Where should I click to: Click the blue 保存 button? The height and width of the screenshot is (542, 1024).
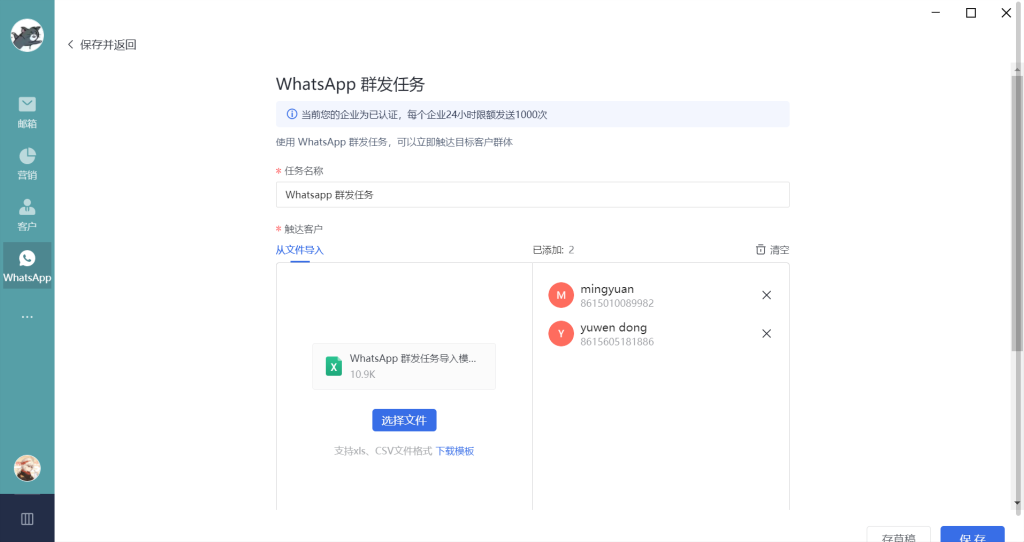(972, 536)
